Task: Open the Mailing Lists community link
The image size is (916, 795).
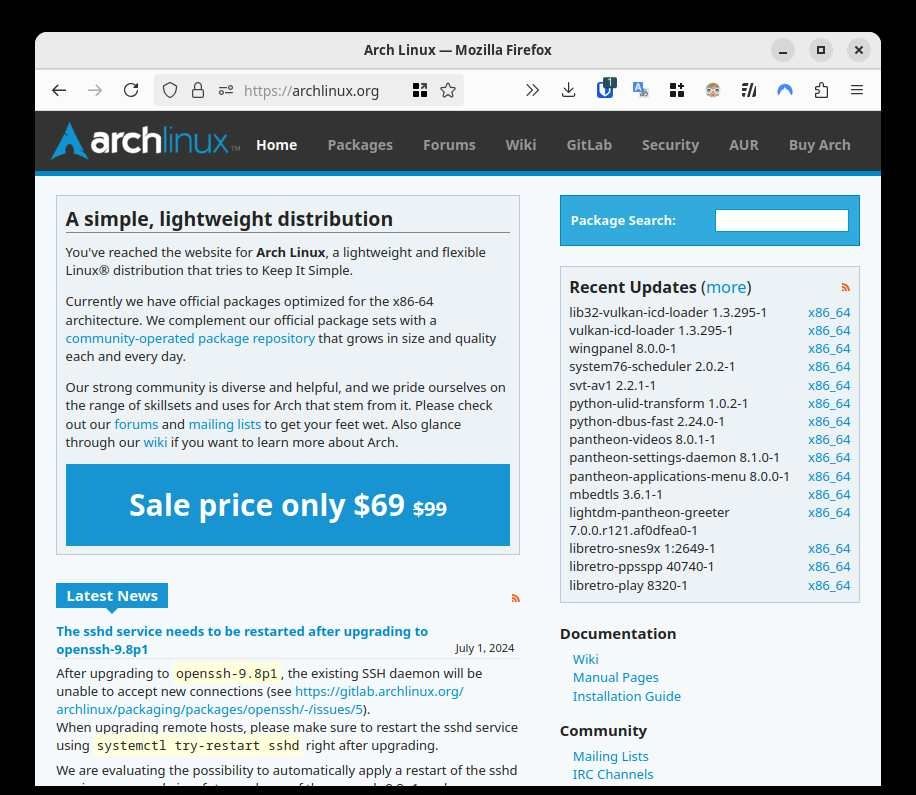Action: pyautogui.click(x=610, y=756)
